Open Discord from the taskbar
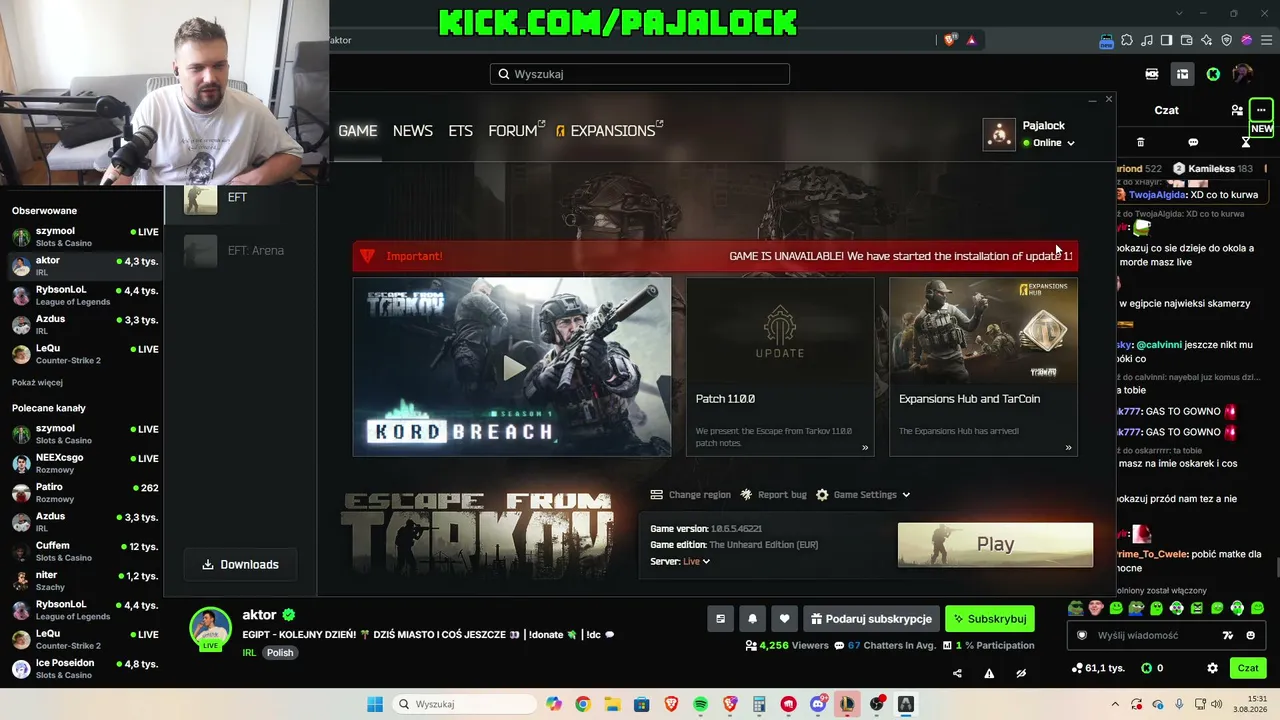1280x720 pixels. click(818, 704)
